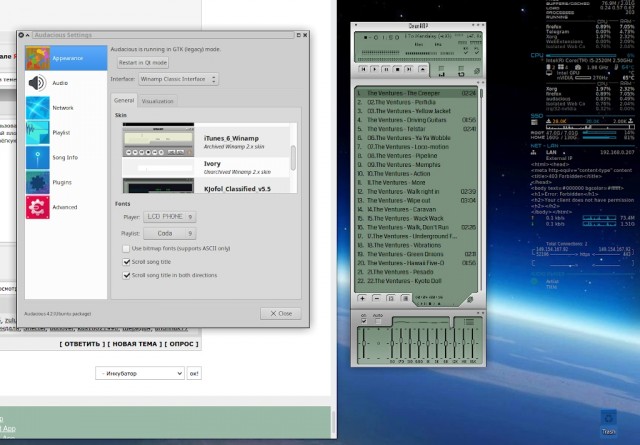
Task: Click the 'ok!' button in browser
Action: [194, 373]
